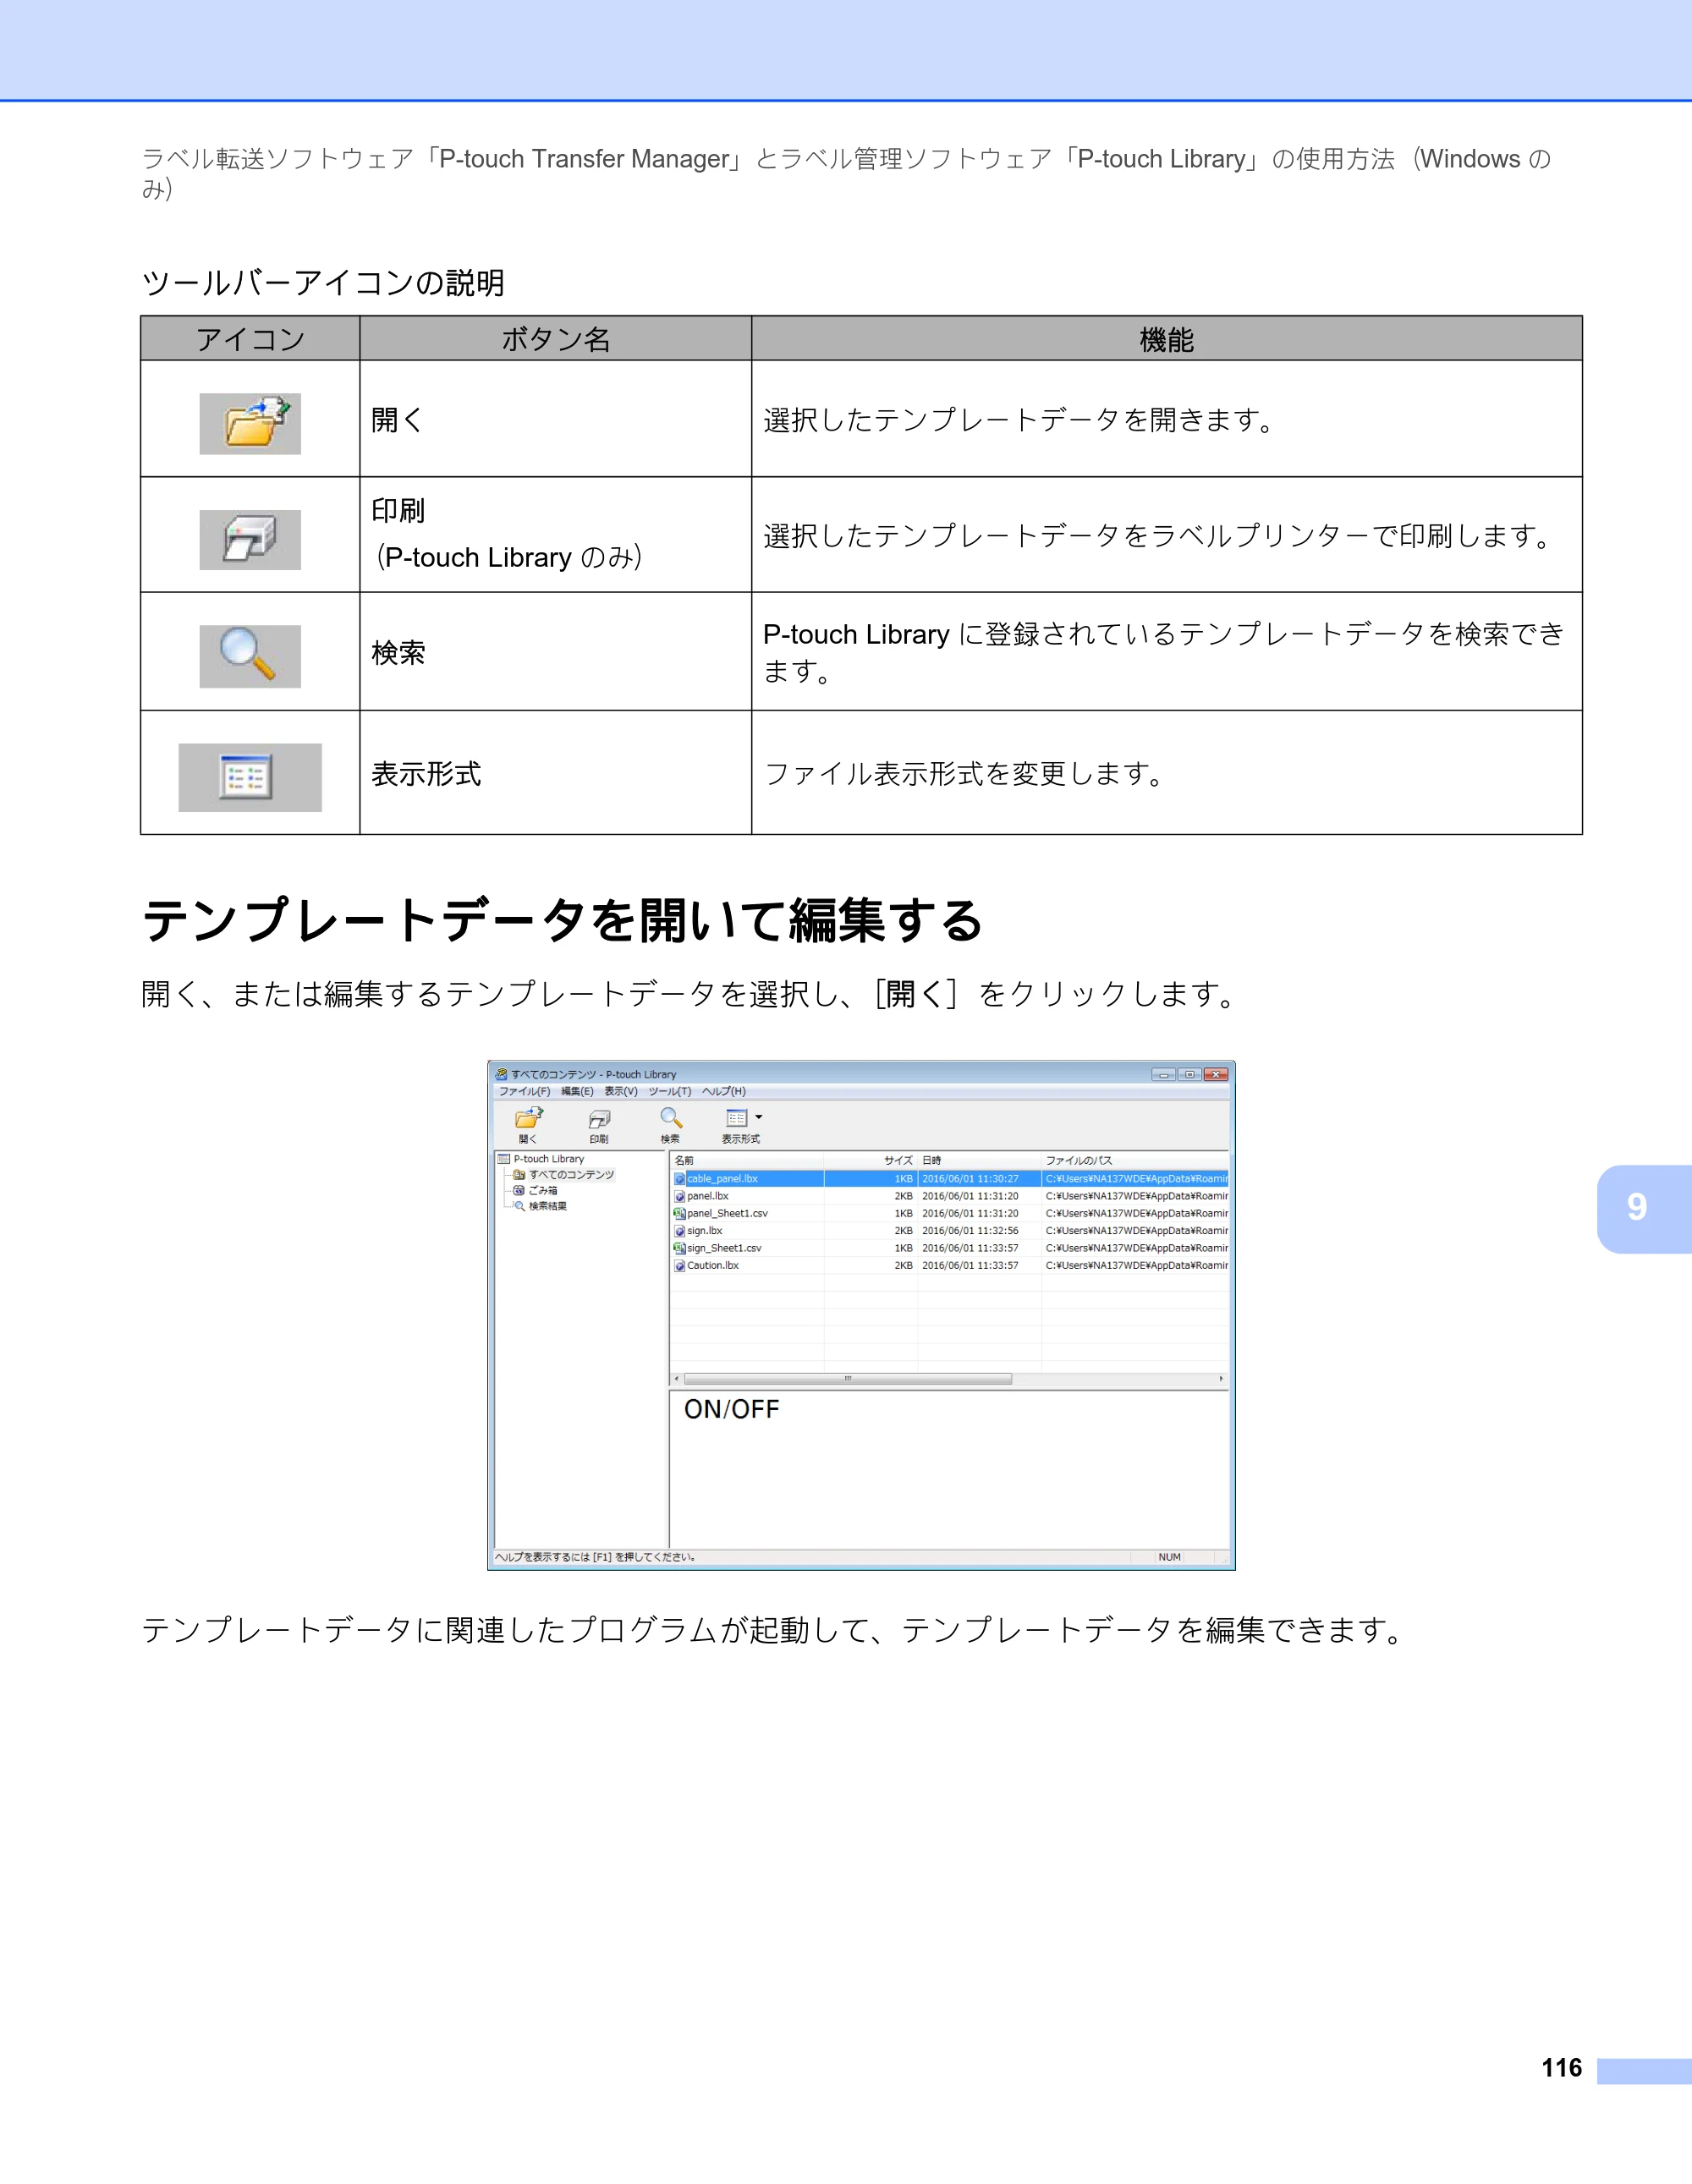This screenshot has width=1692, height=2184.
Task: Click the bin icon beside ごみ箱 tree item
Action: 519,1191
